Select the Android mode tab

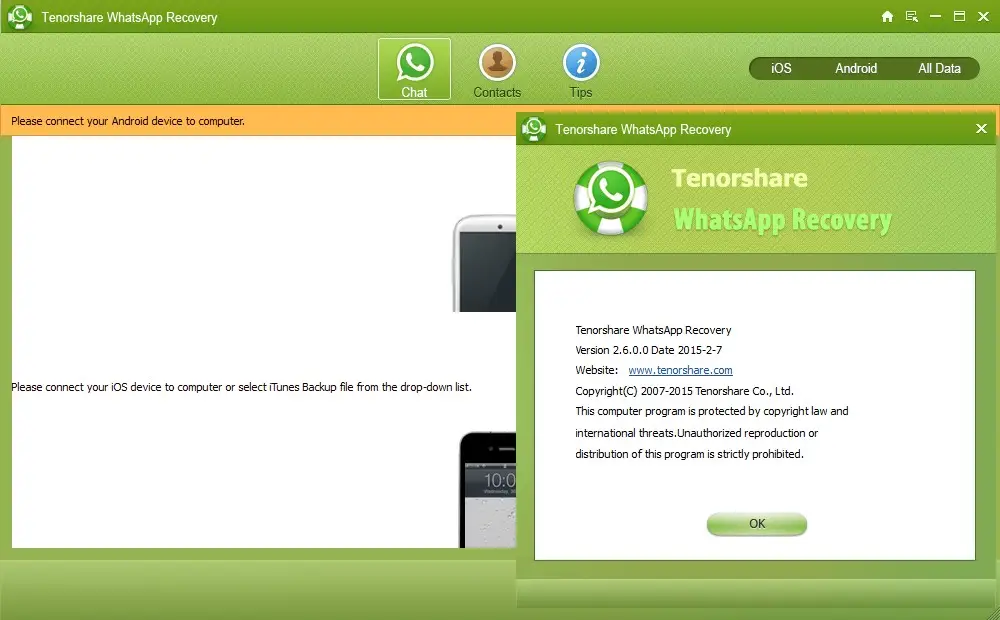(x=856, y=68)
